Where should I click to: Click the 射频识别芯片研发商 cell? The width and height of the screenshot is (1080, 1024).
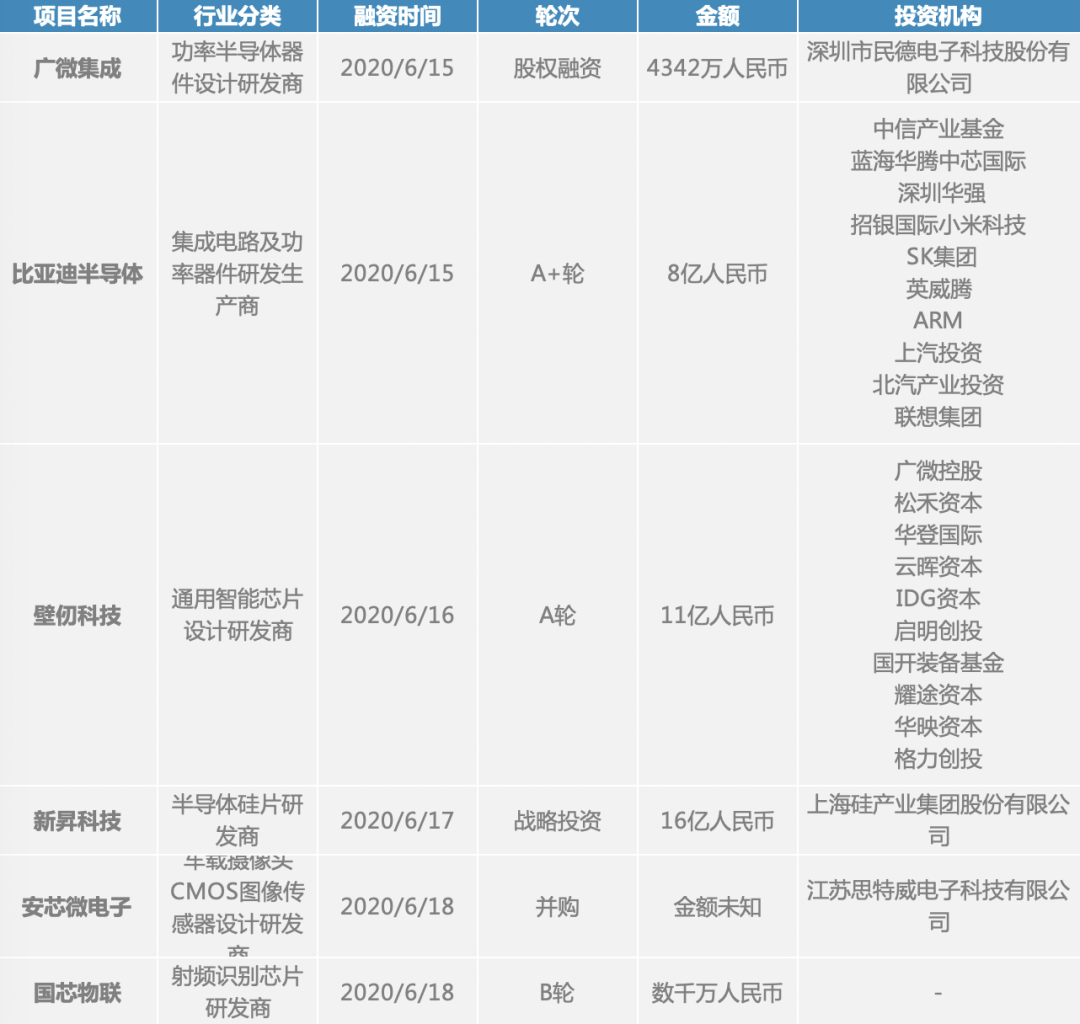(238, 992)
